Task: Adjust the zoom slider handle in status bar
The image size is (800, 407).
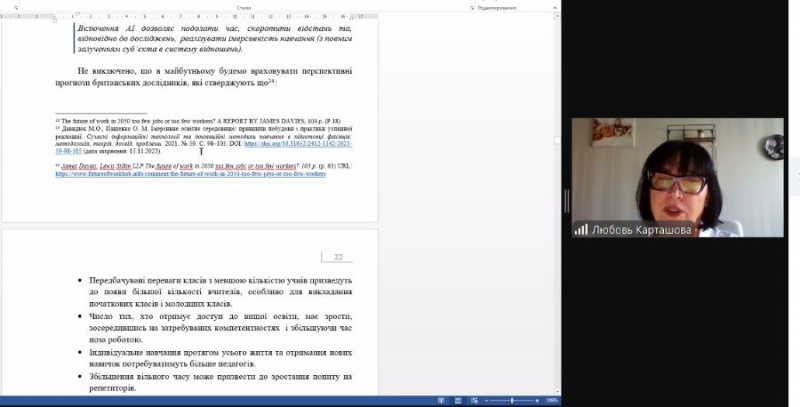Action: (512, 400)
